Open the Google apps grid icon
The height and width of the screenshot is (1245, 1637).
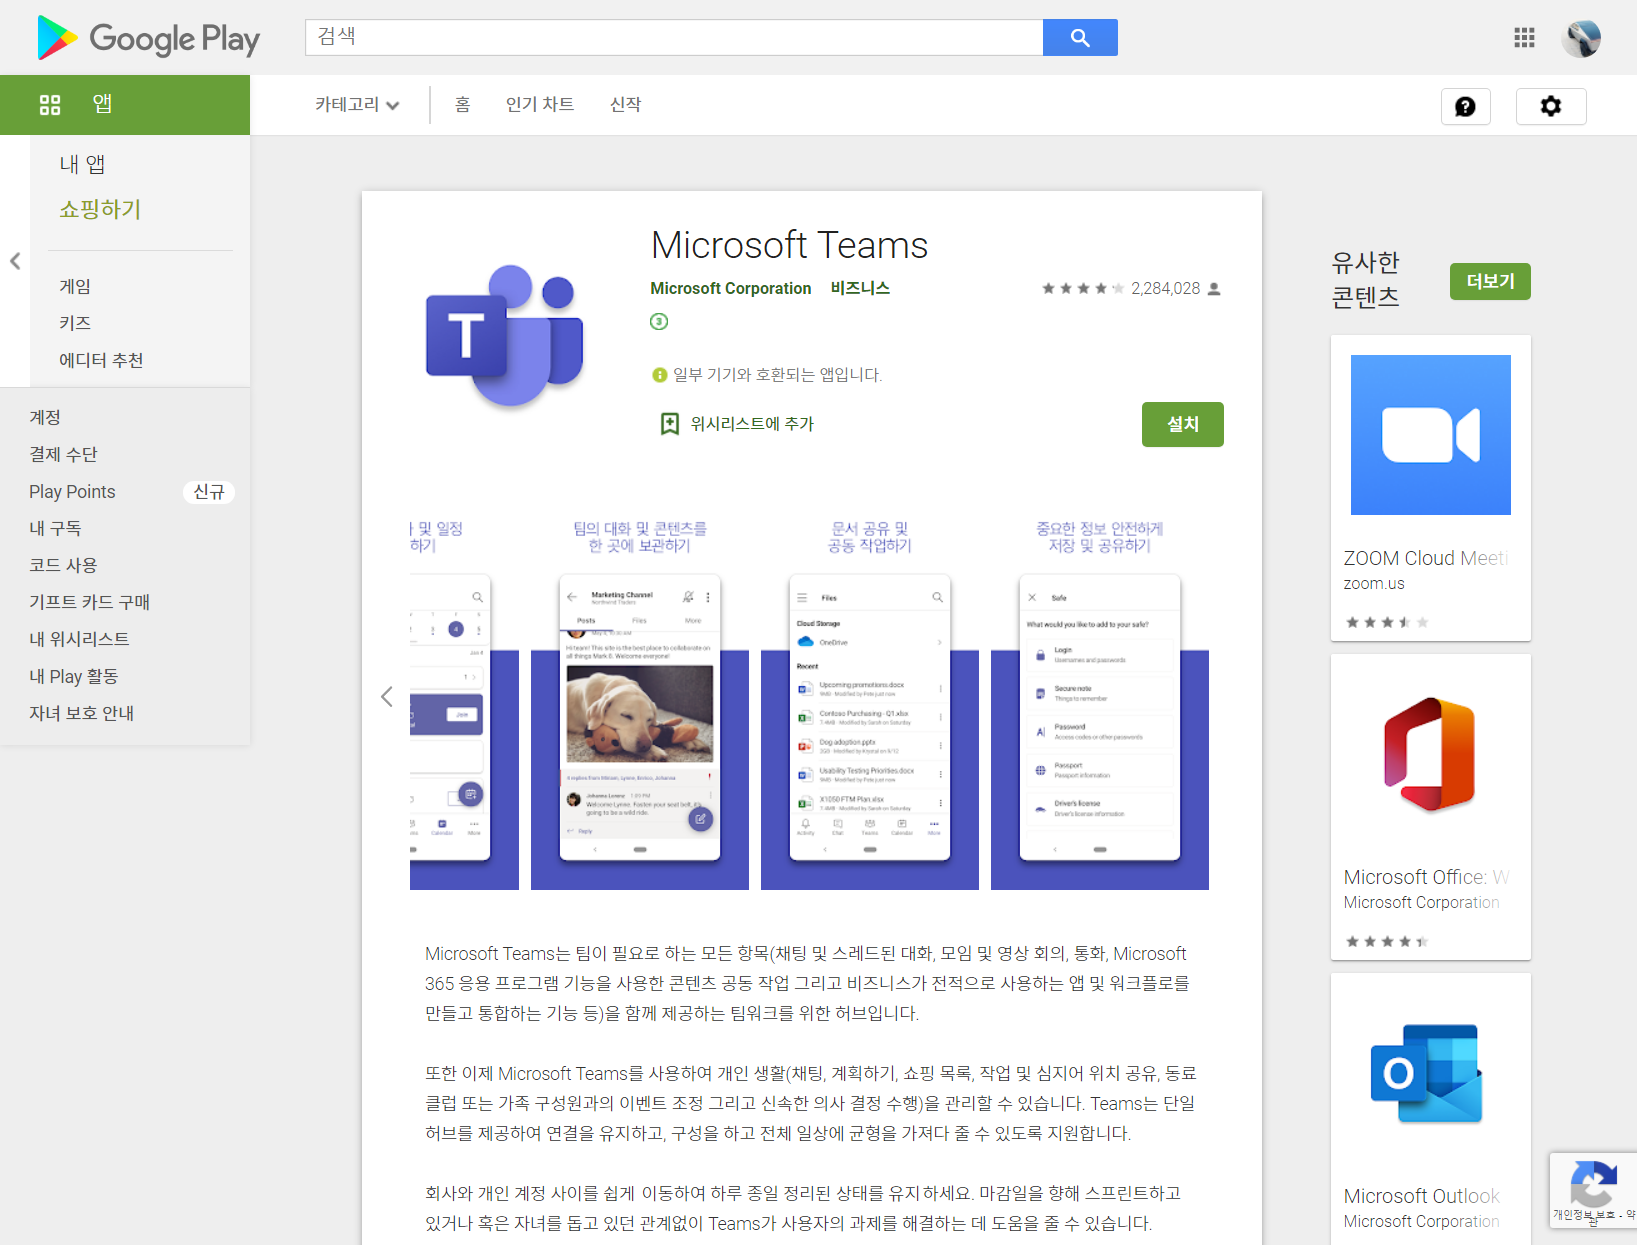[1524, 38]
